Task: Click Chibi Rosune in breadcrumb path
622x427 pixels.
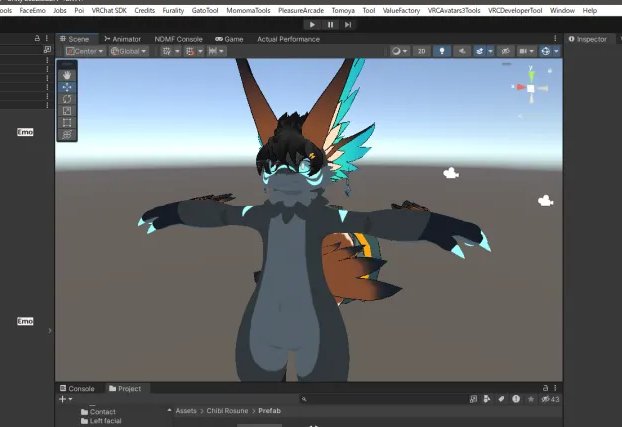Action: [x=227, y=411]
